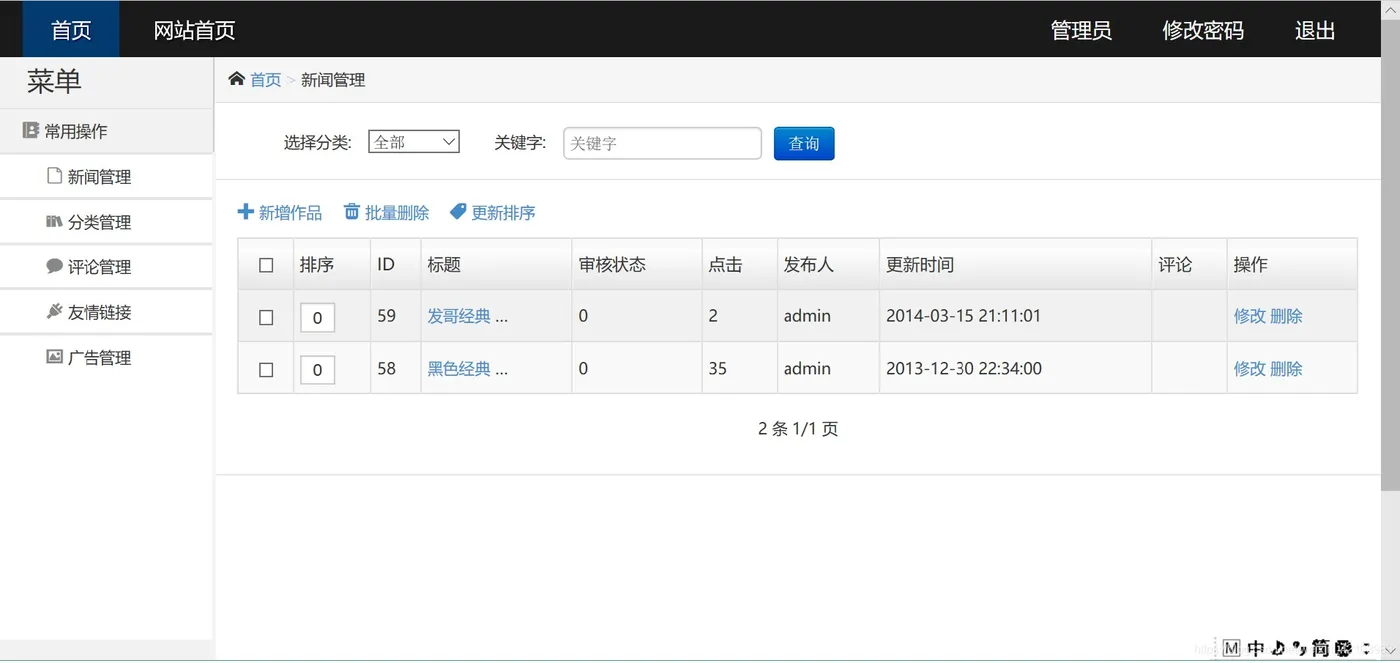Click the plug icon beside 友情链接
The image size is (1400, 663).
coord(54,311)
